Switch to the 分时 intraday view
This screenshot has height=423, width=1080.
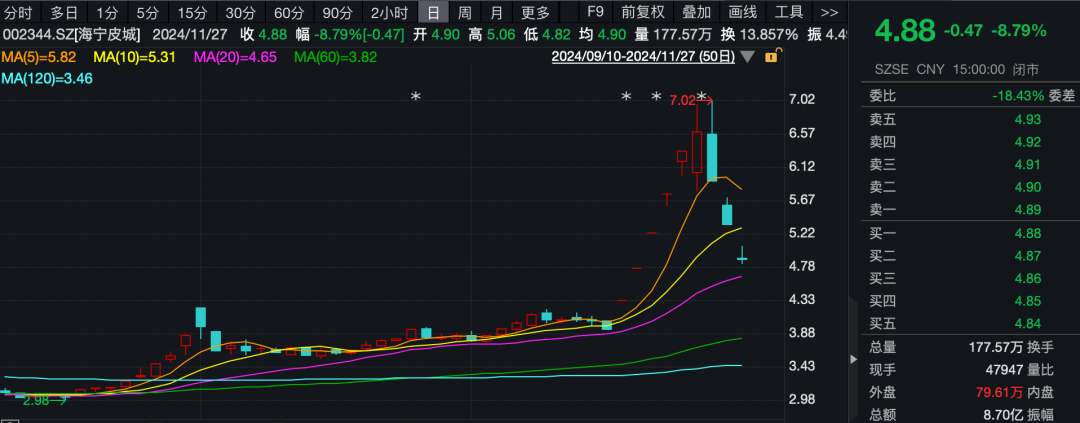coord(18,13)
